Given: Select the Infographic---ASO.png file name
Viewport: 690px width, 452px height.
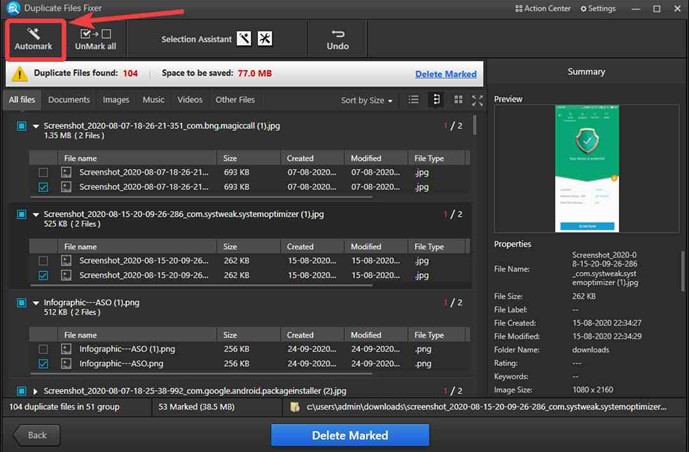Looking at the screenshot, I should tap(121, 364).
